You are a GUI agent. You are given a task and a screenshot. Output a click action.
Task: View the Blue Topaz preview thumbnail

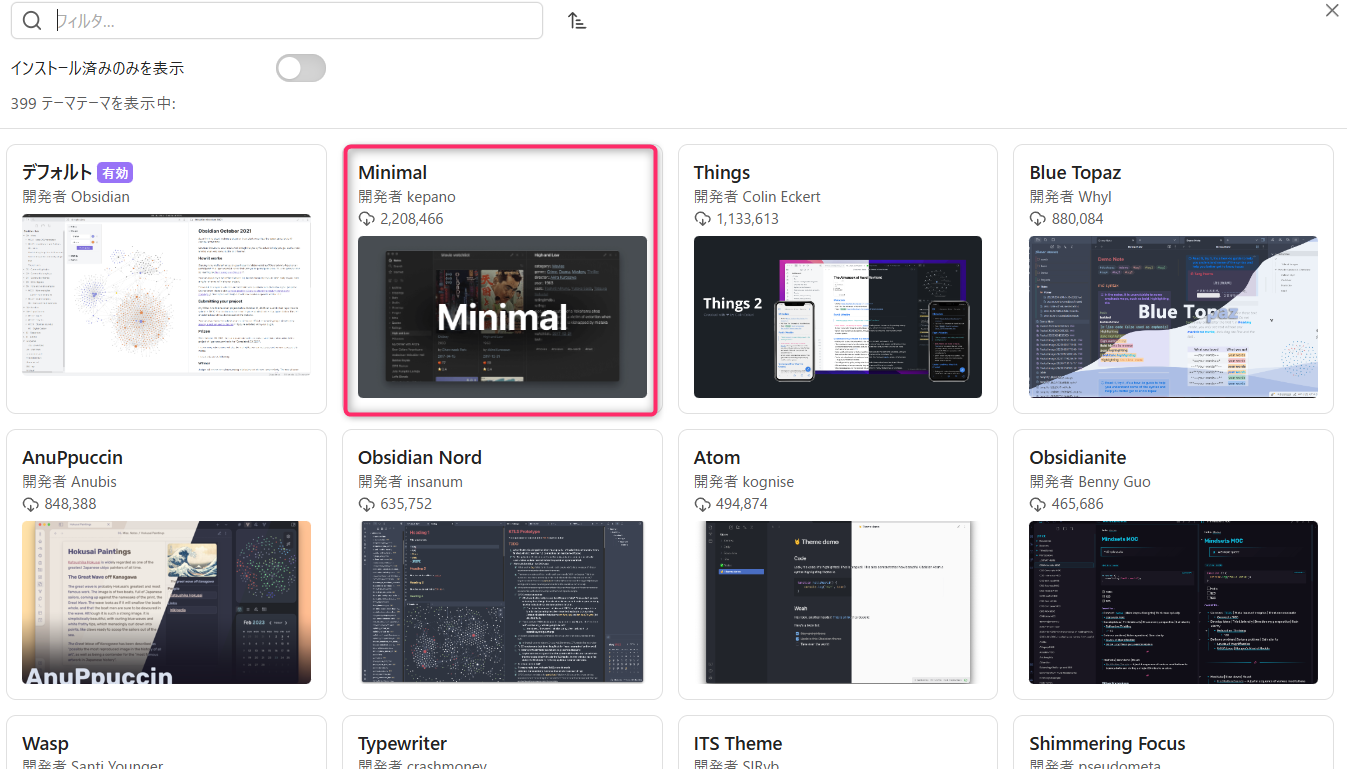tap(1173, 317)
